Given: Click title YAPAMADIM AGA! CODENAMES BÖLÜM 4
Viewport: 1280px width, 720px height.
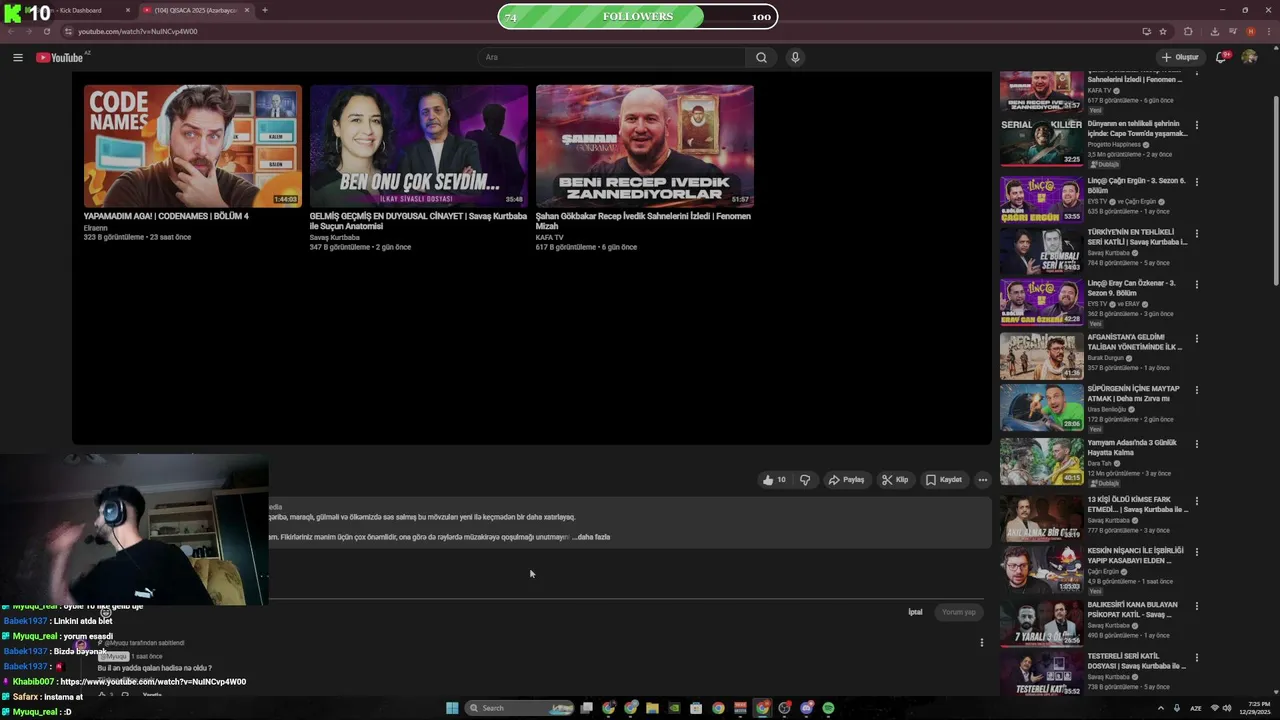Looking at the screenshot, I should coord(166,216).
